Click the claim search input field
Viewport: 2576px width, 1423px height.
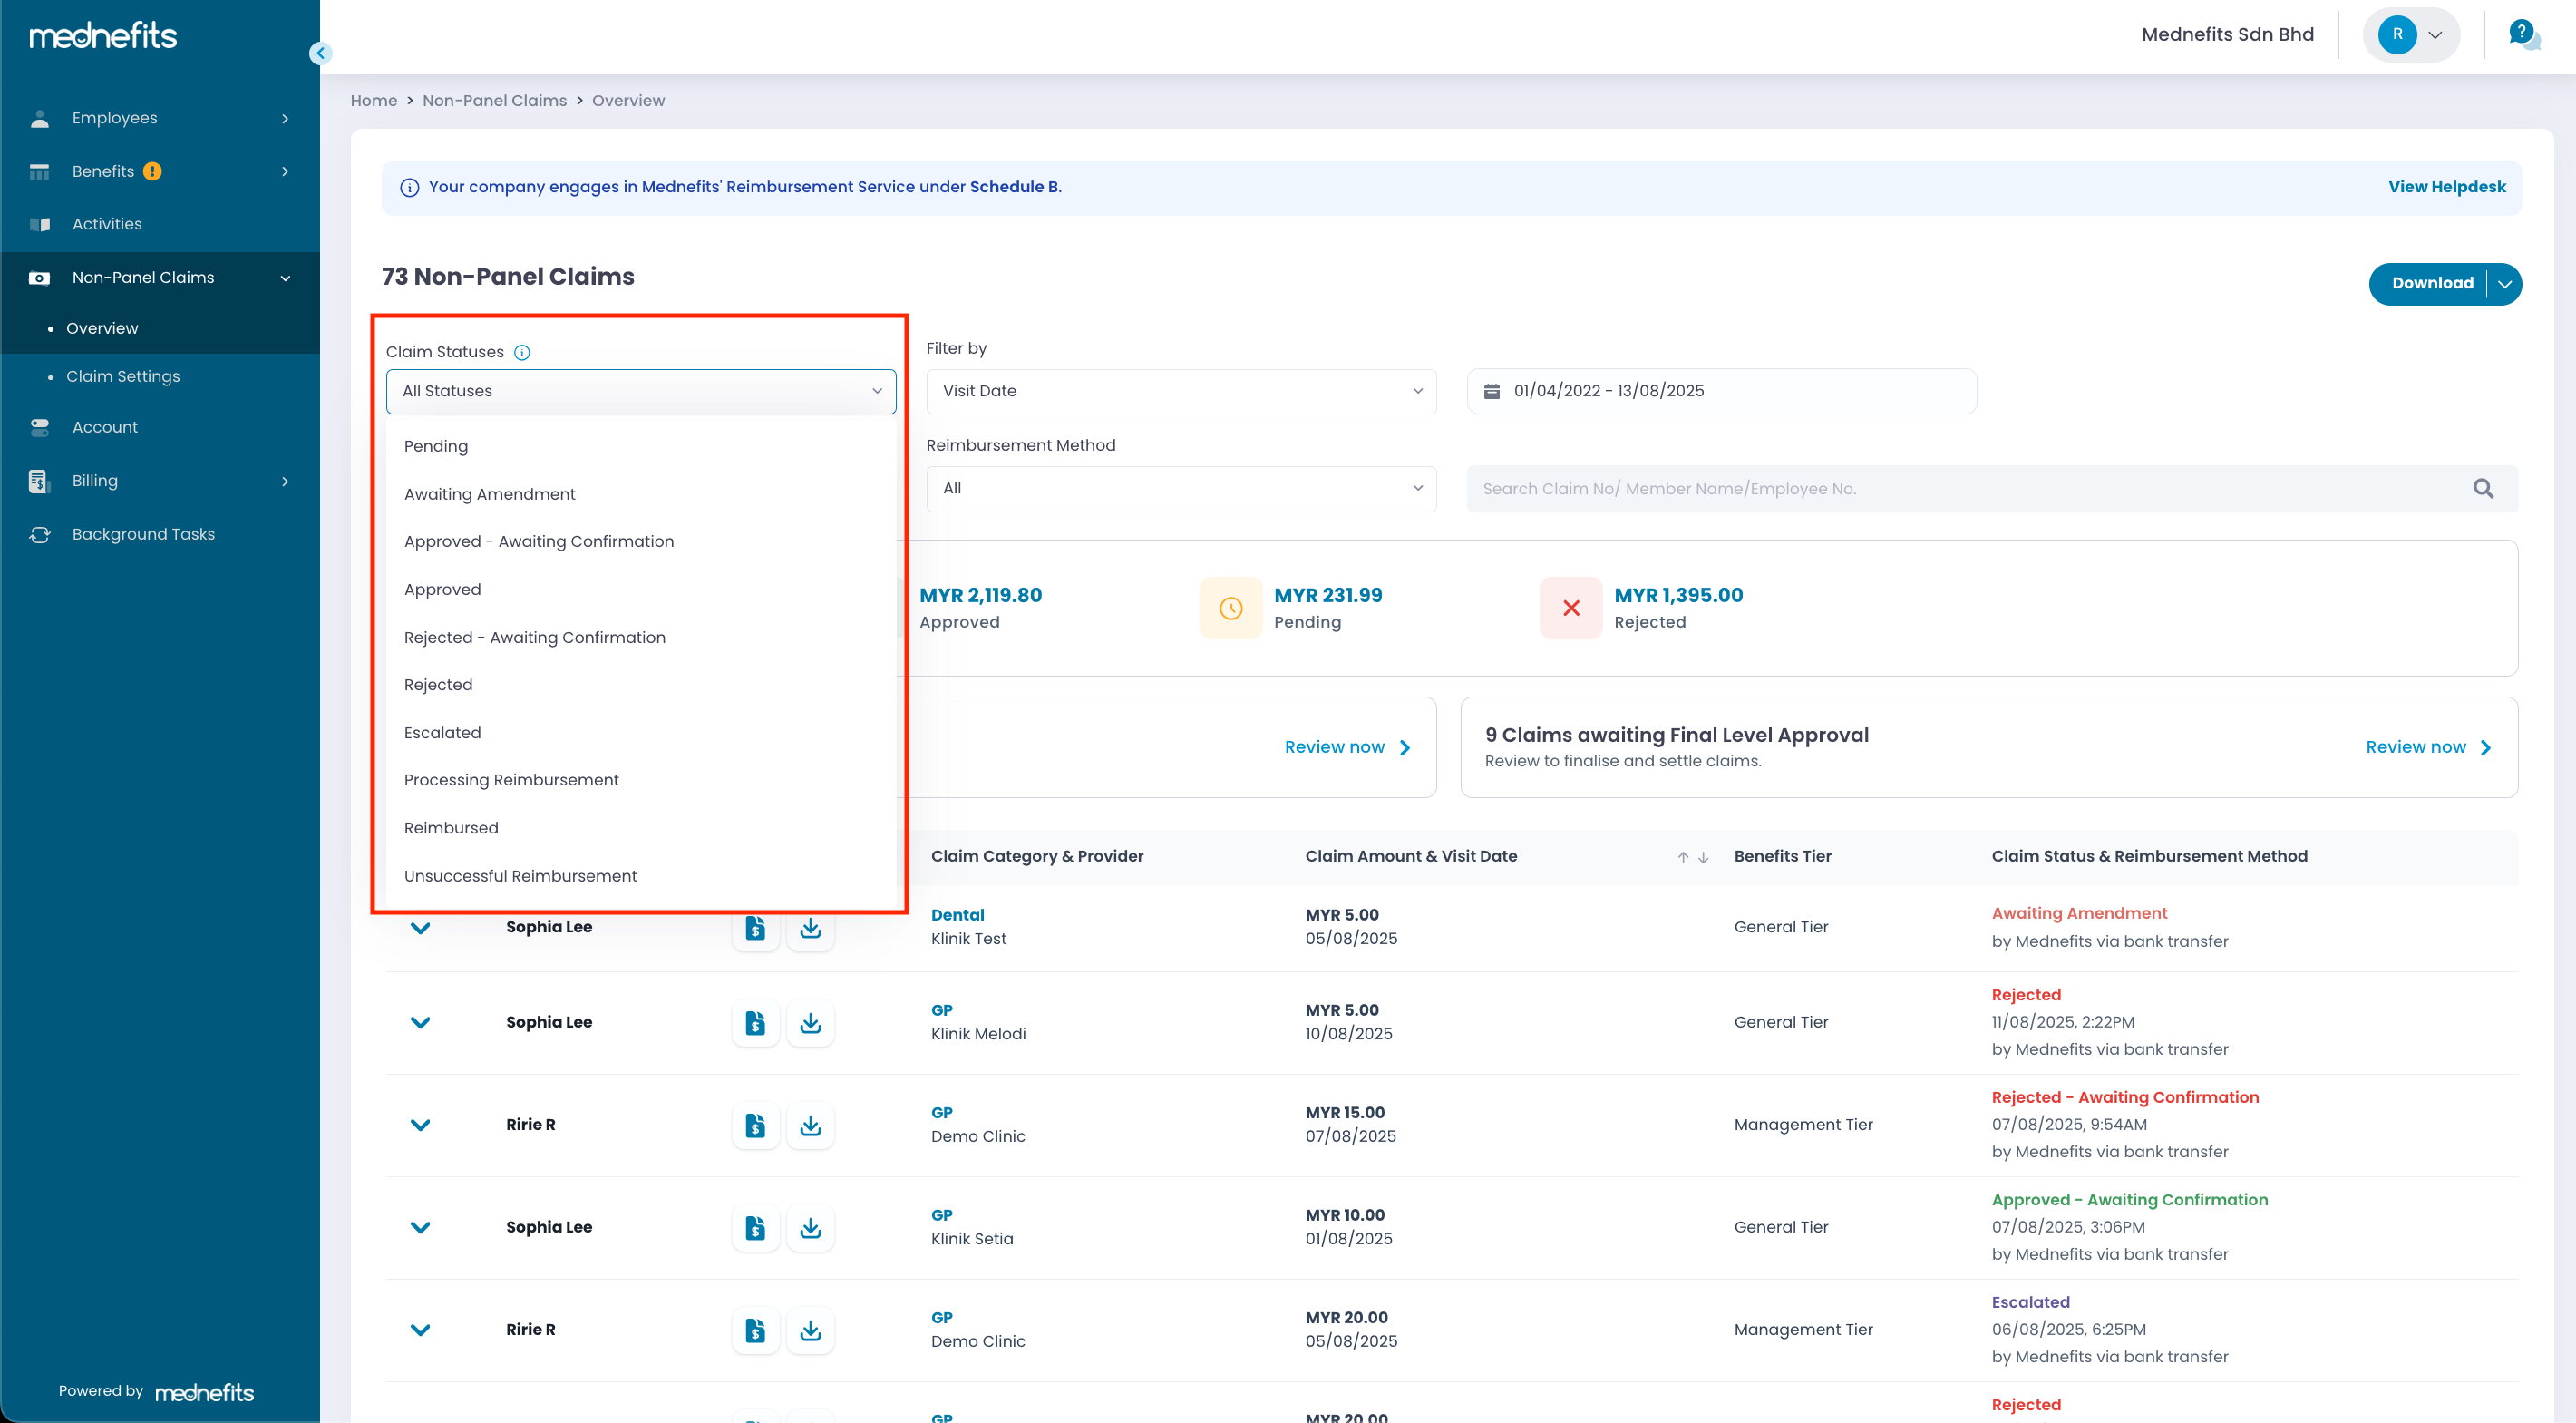[1960, 489]
